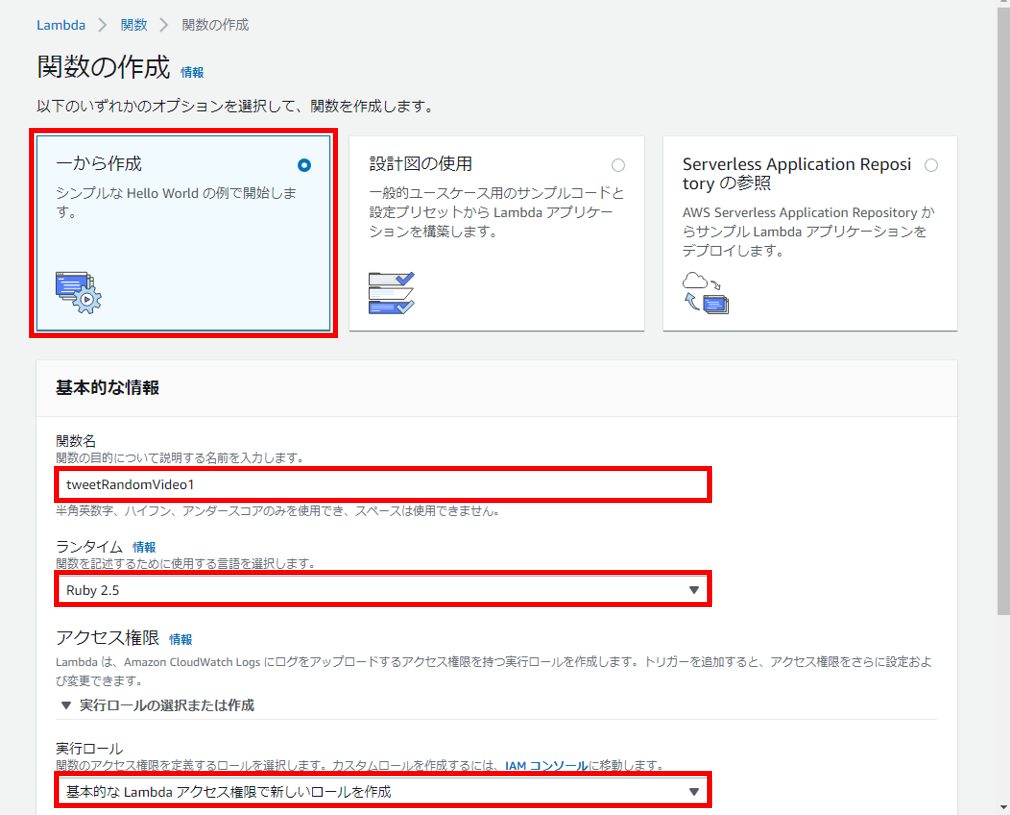Open the 実行ロール dropdown
Screen dimensions: 1010x815
click(x=384, y=791)
